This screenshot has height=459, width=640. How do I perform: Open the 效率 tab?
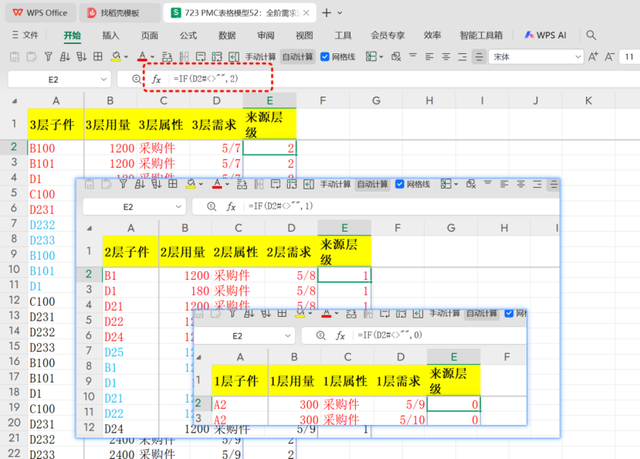pos(432,35)
